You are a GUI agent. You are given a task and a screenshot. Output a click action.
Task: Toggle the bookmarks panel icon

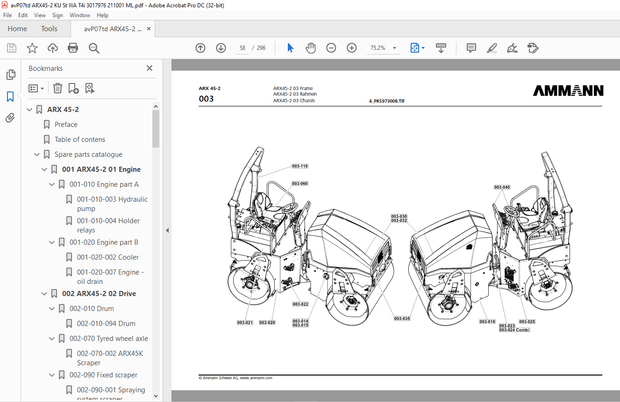pos(11,96)
